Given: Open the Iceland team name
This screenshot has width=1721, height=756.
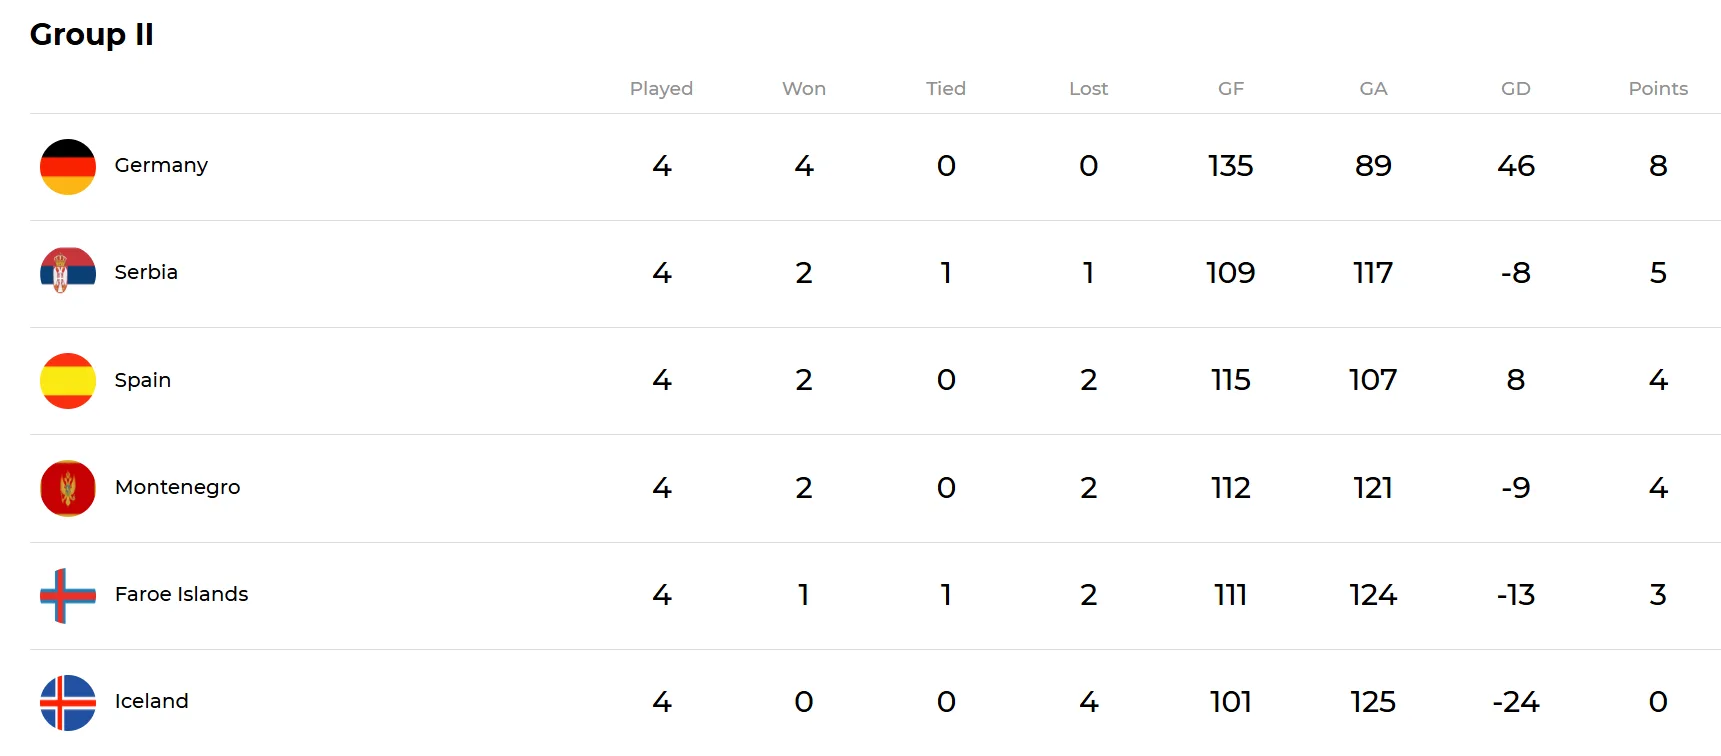Looking at the screenshot, I should 151,701.
